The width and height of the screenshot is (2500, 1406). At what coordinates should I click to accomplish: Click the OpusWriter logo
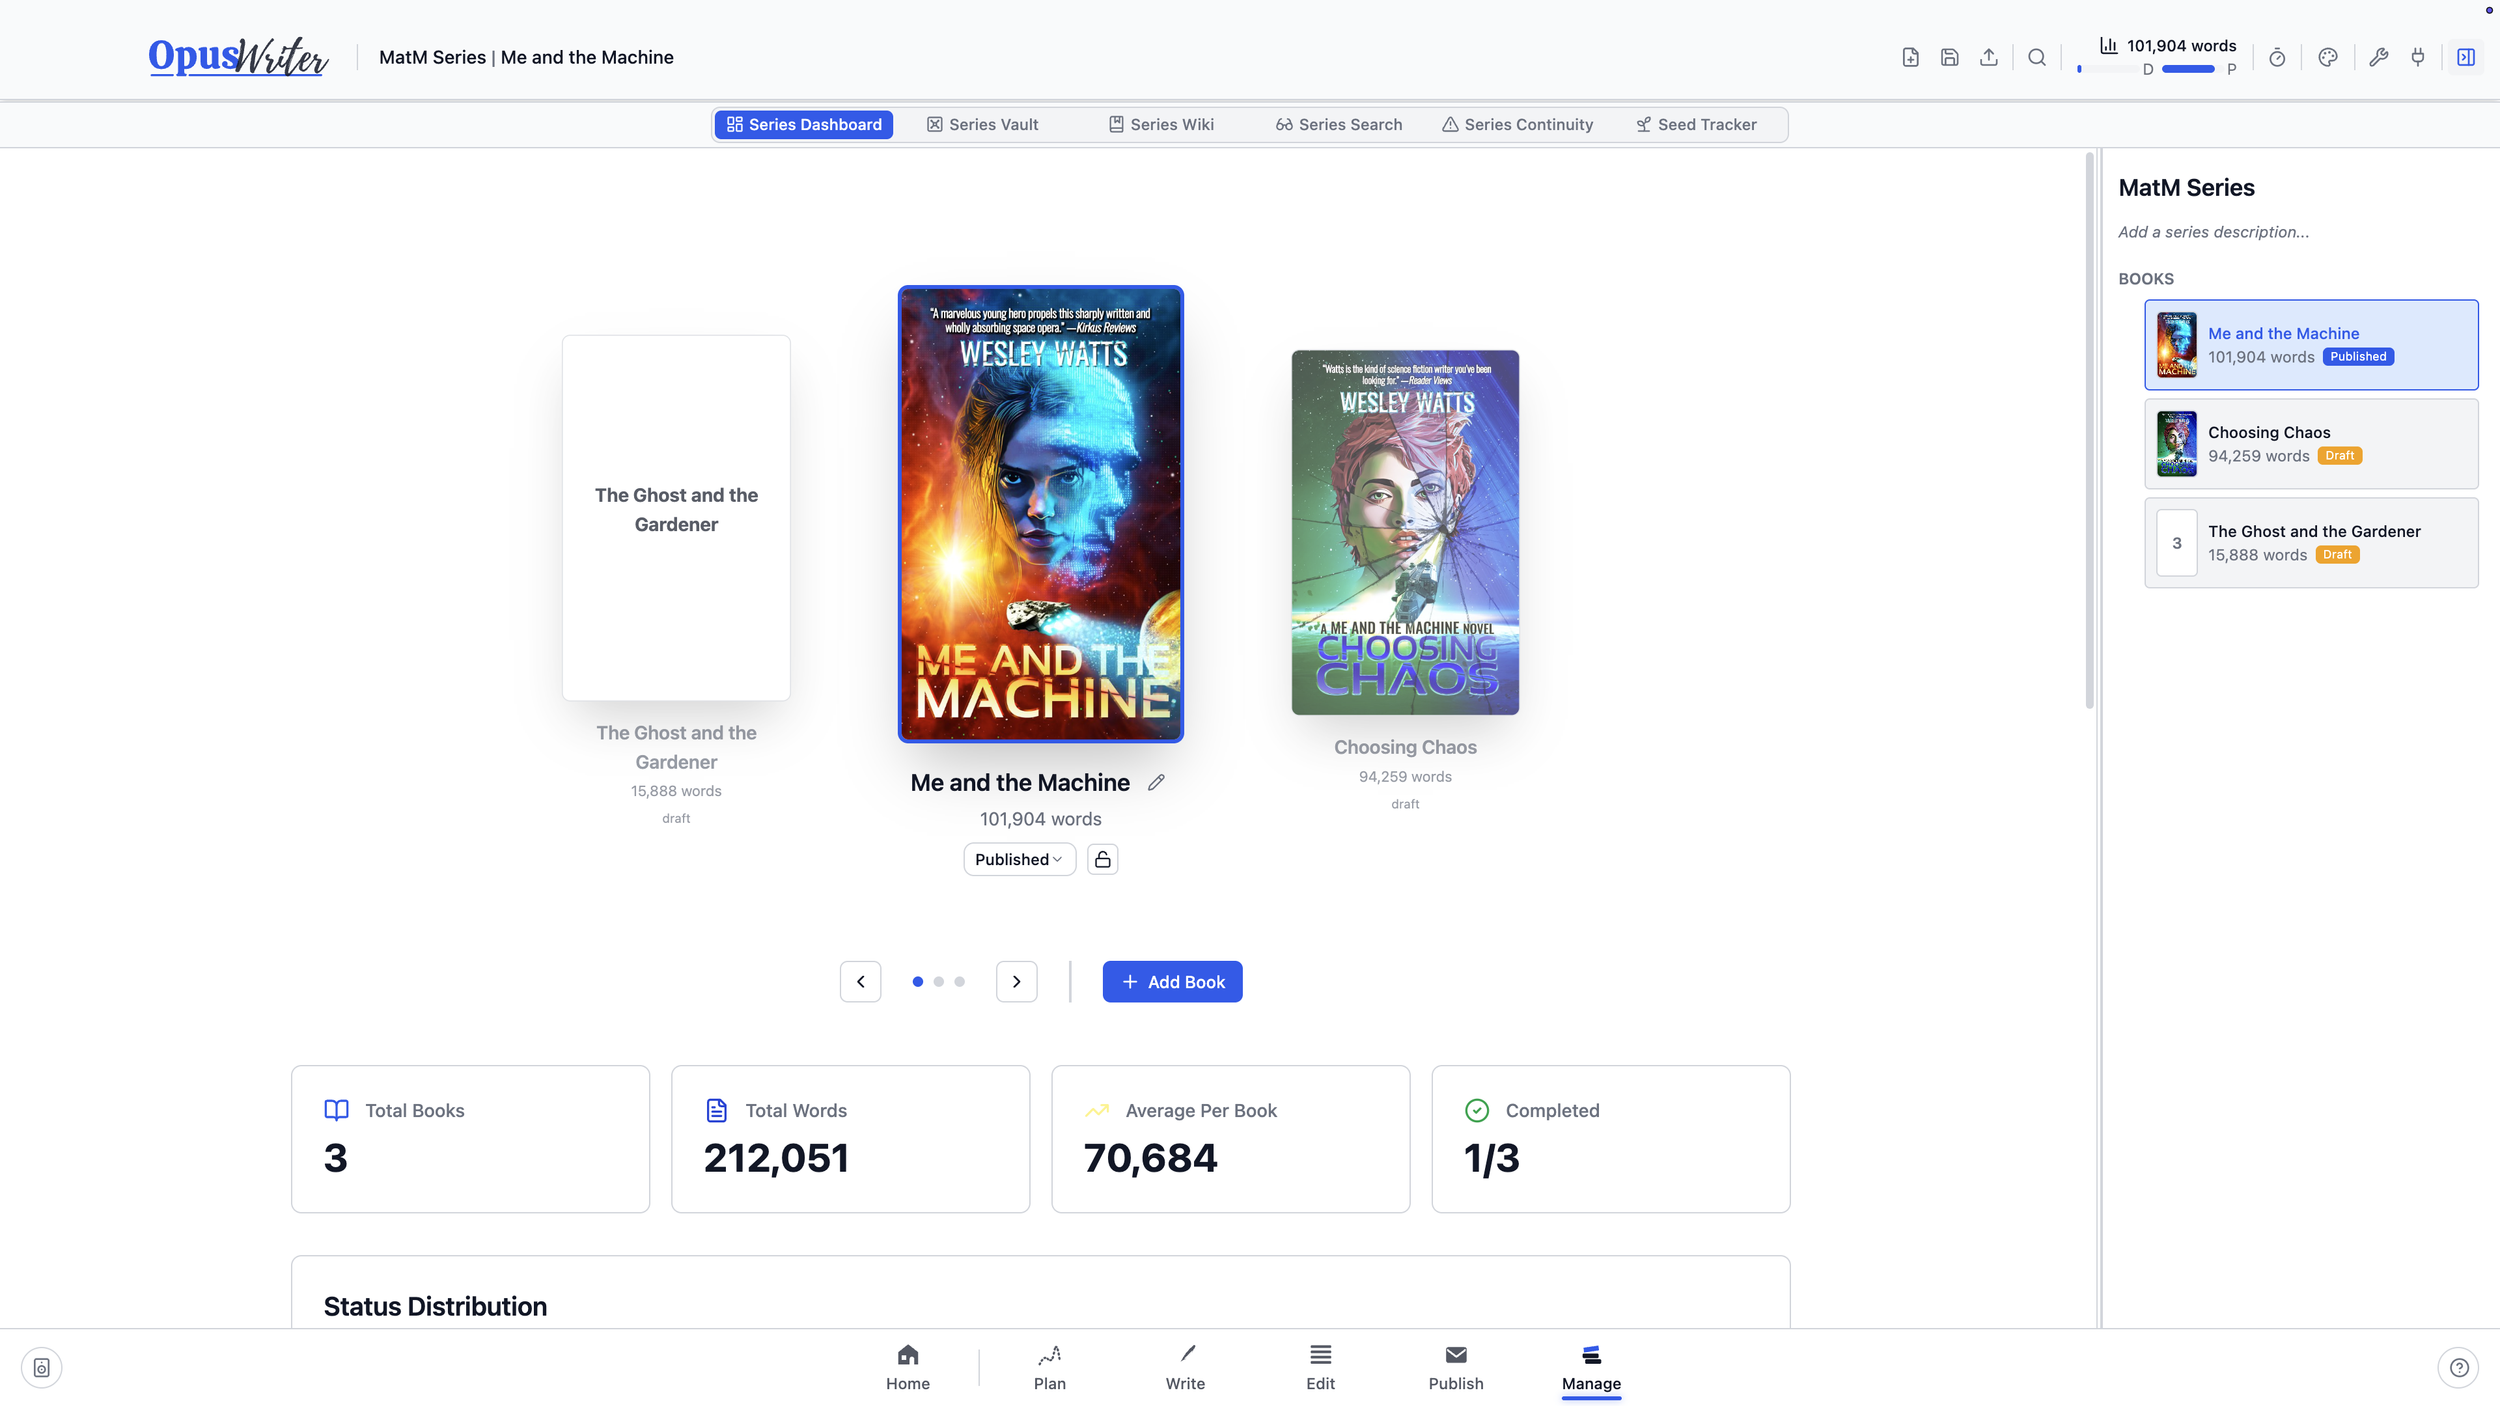click(x=238, y=56)
